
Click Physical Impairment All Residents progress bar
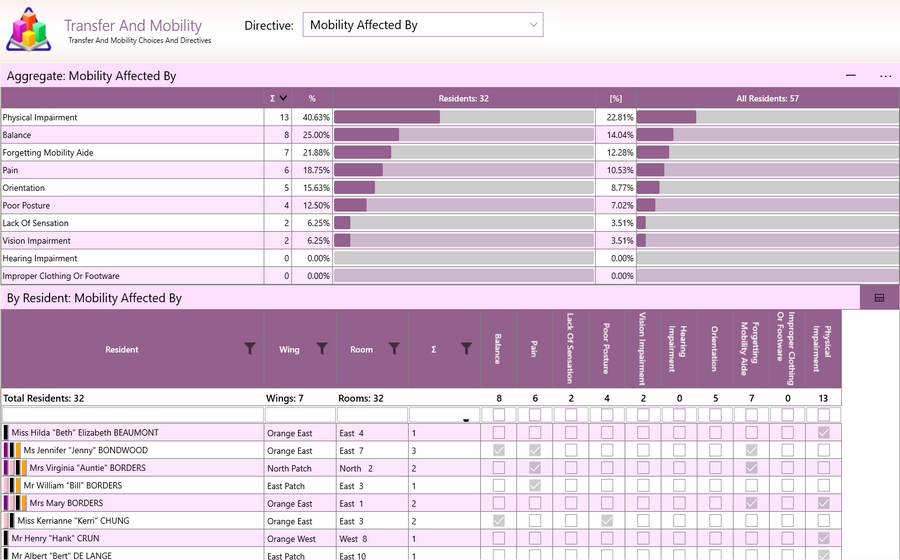tap(767, 117)
